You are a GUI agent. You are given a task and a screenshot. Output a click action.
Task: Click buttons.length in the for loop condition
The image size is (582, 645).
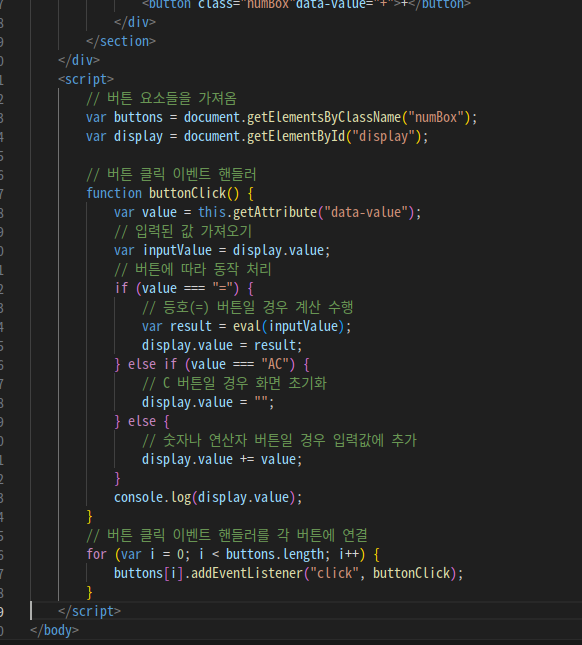tap(275, 554)
